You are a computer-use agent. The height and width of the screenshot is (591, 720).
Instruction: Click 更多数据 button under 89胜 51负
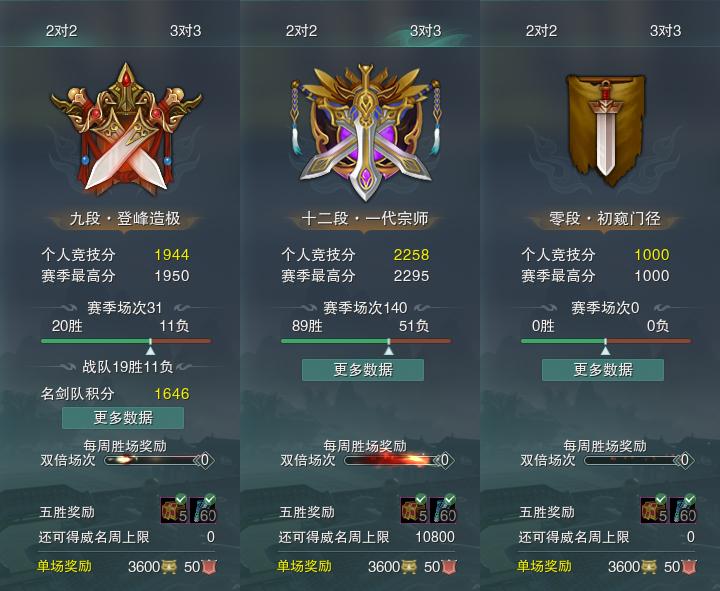click(363, 370)
